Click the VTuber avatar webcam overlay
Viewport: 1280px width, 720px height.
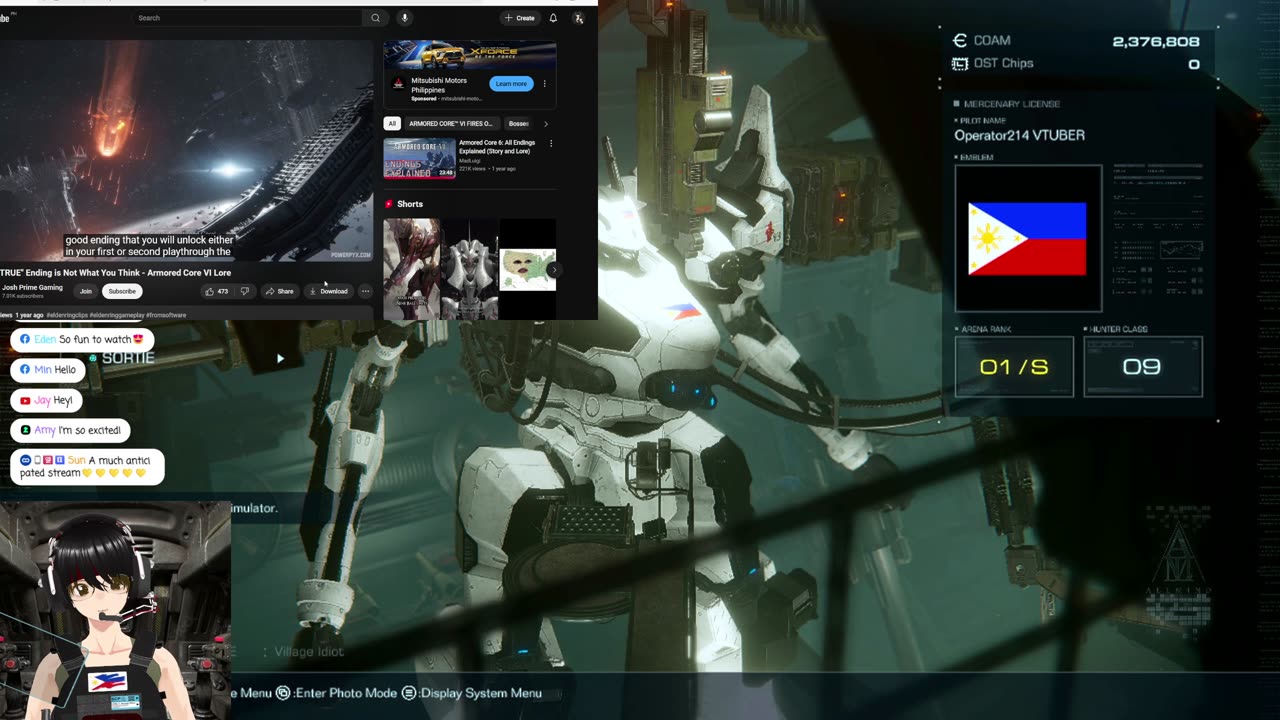(116, 610)
